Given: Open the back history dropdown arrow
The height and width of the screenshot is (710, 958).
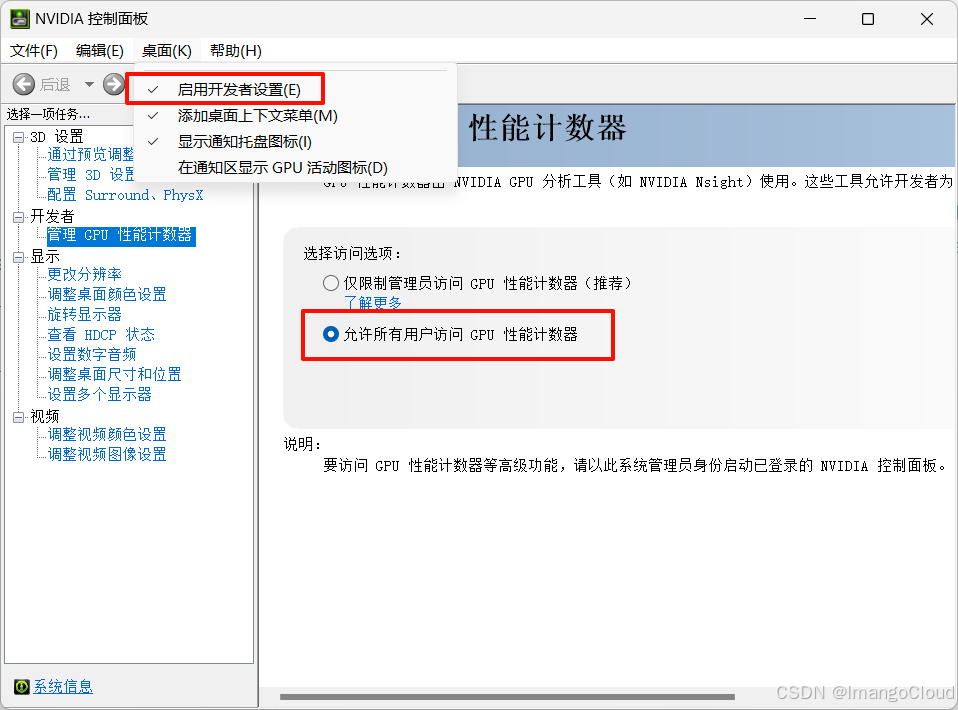Looking at the screenshot, I should click(89, 84).
